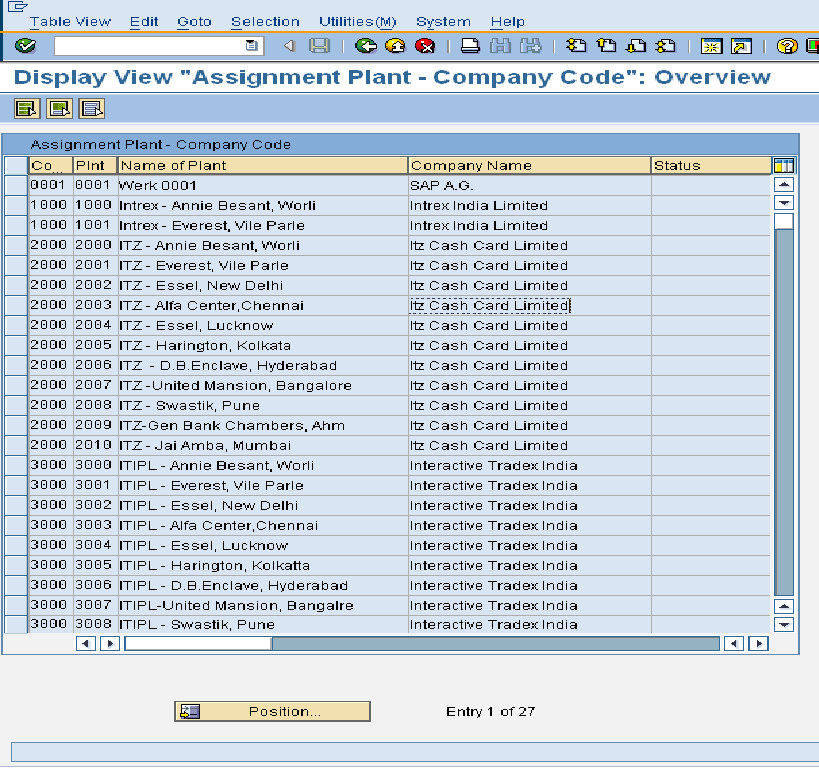Open Find using the binoculars icon

[x=499, y=46]
